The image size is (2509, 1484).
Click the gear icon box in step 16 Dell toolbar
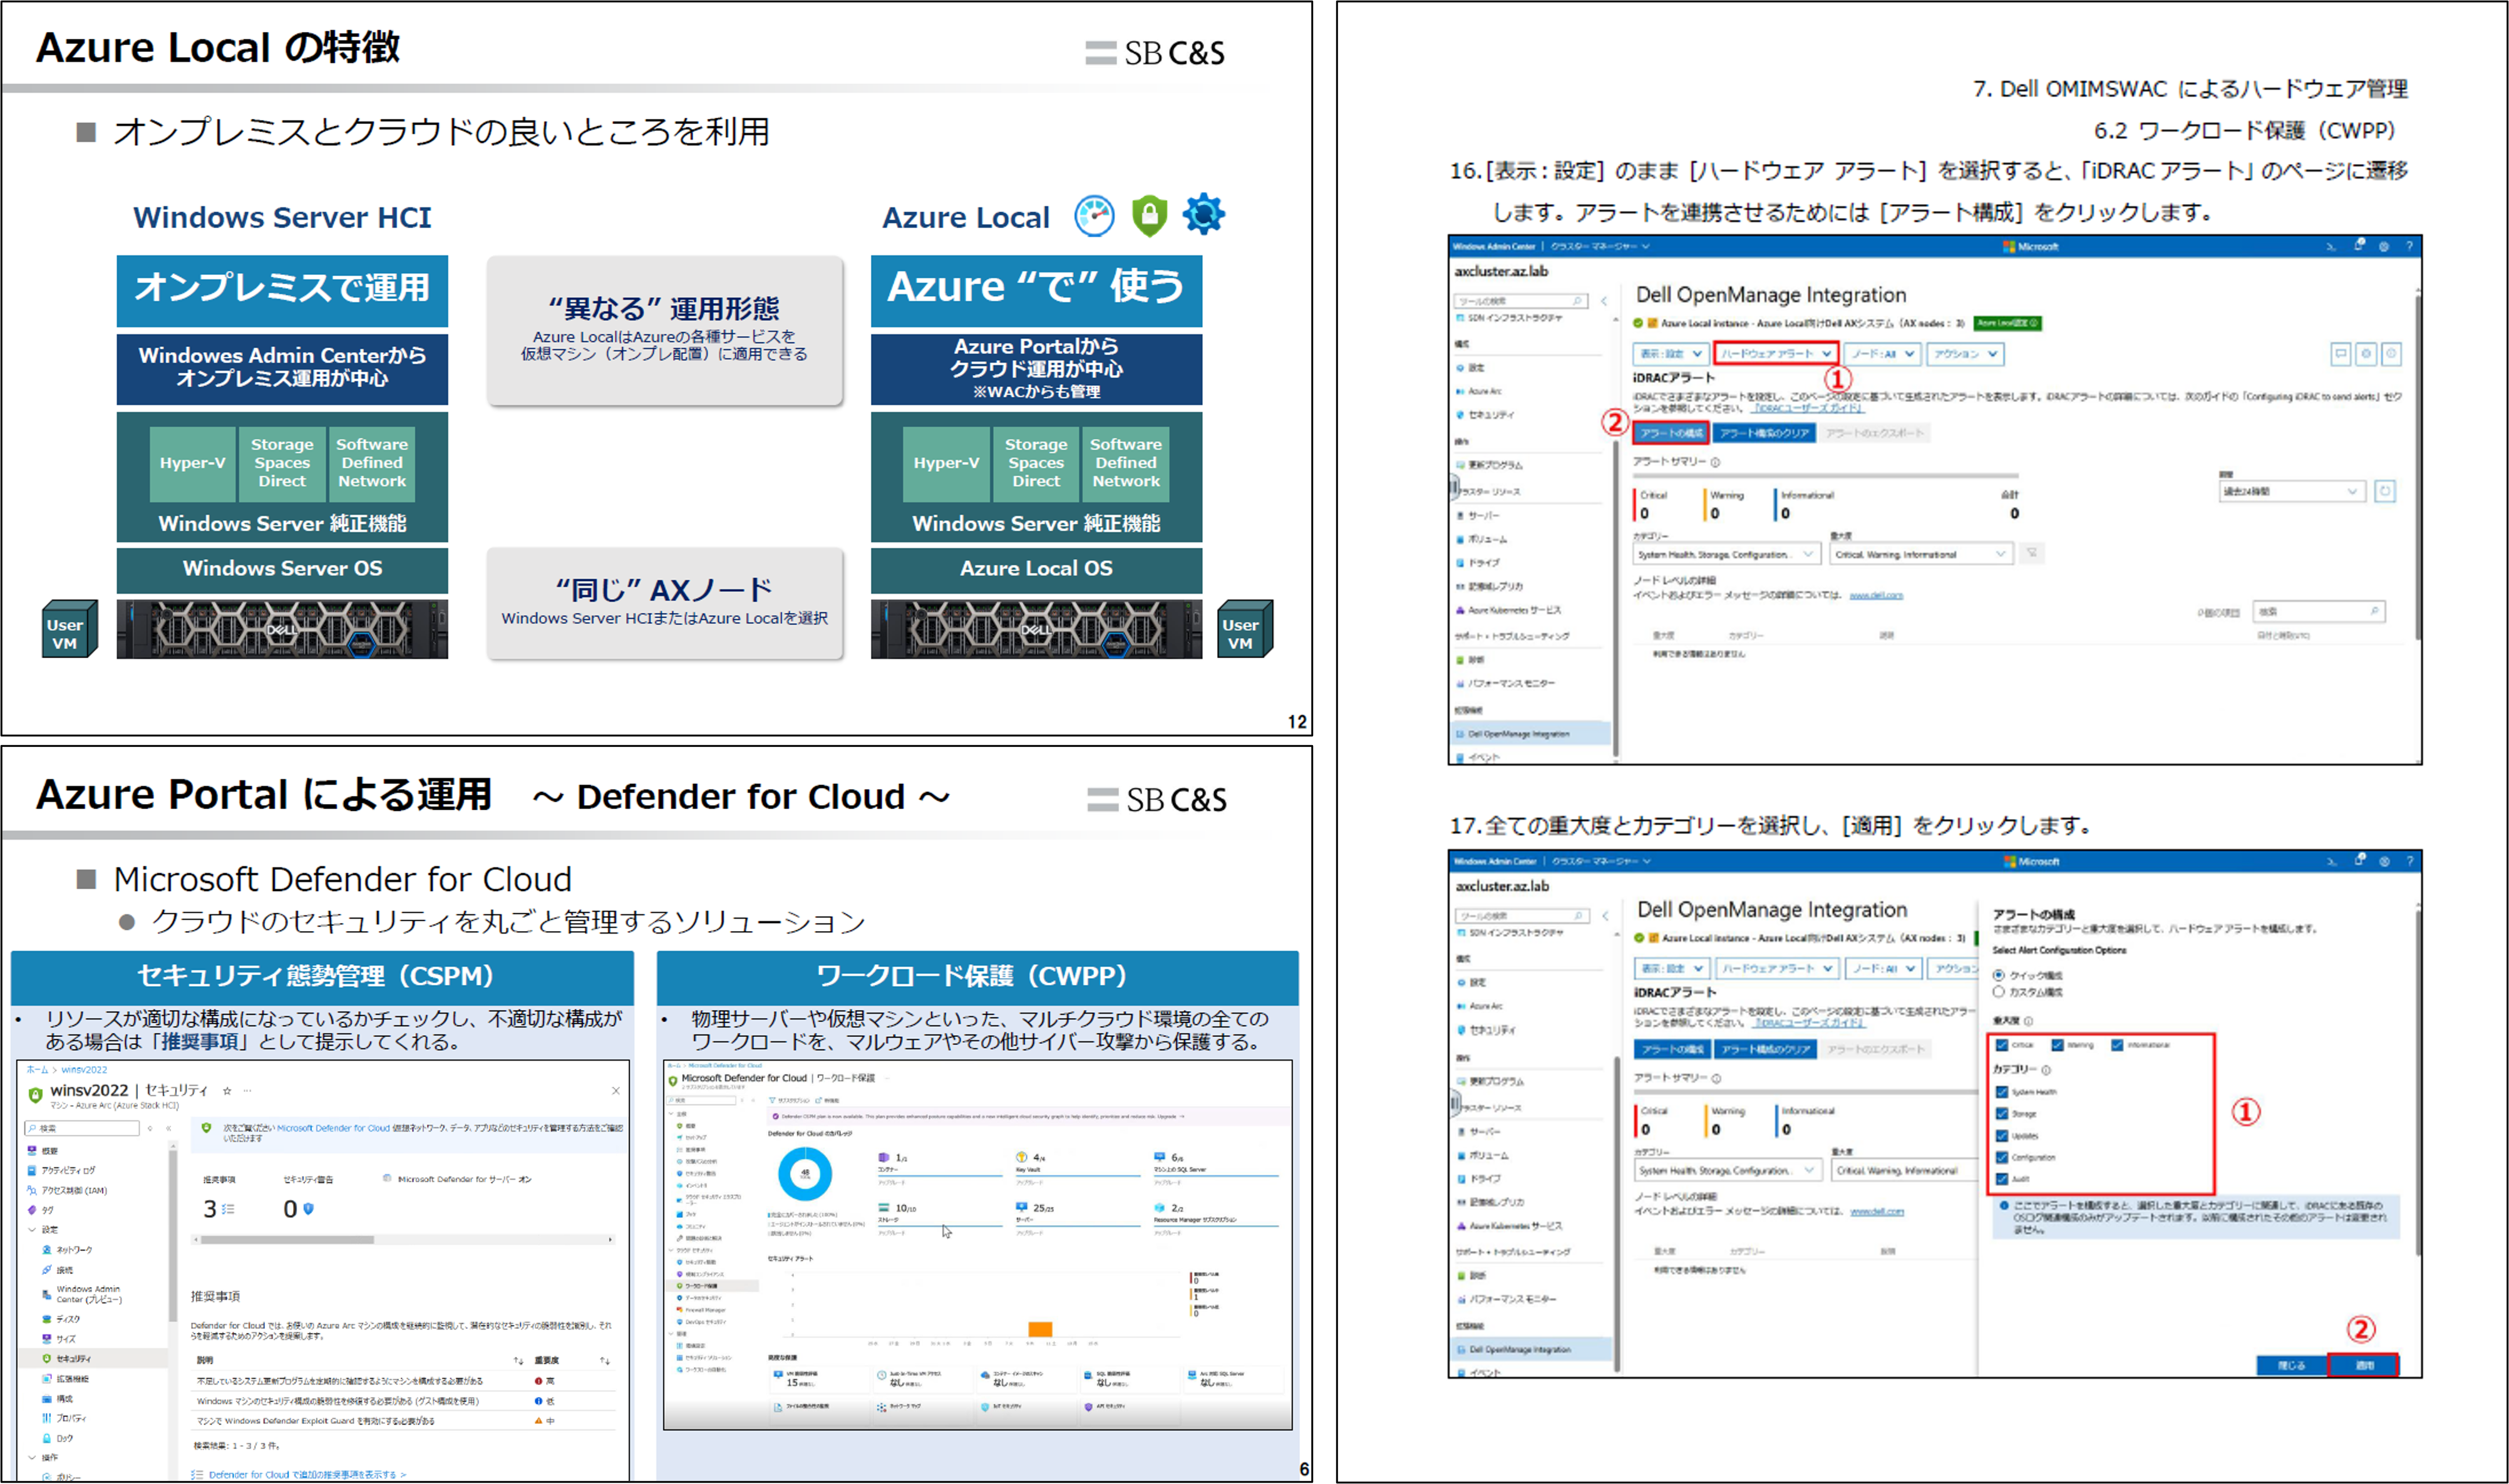pos(2366,353)
